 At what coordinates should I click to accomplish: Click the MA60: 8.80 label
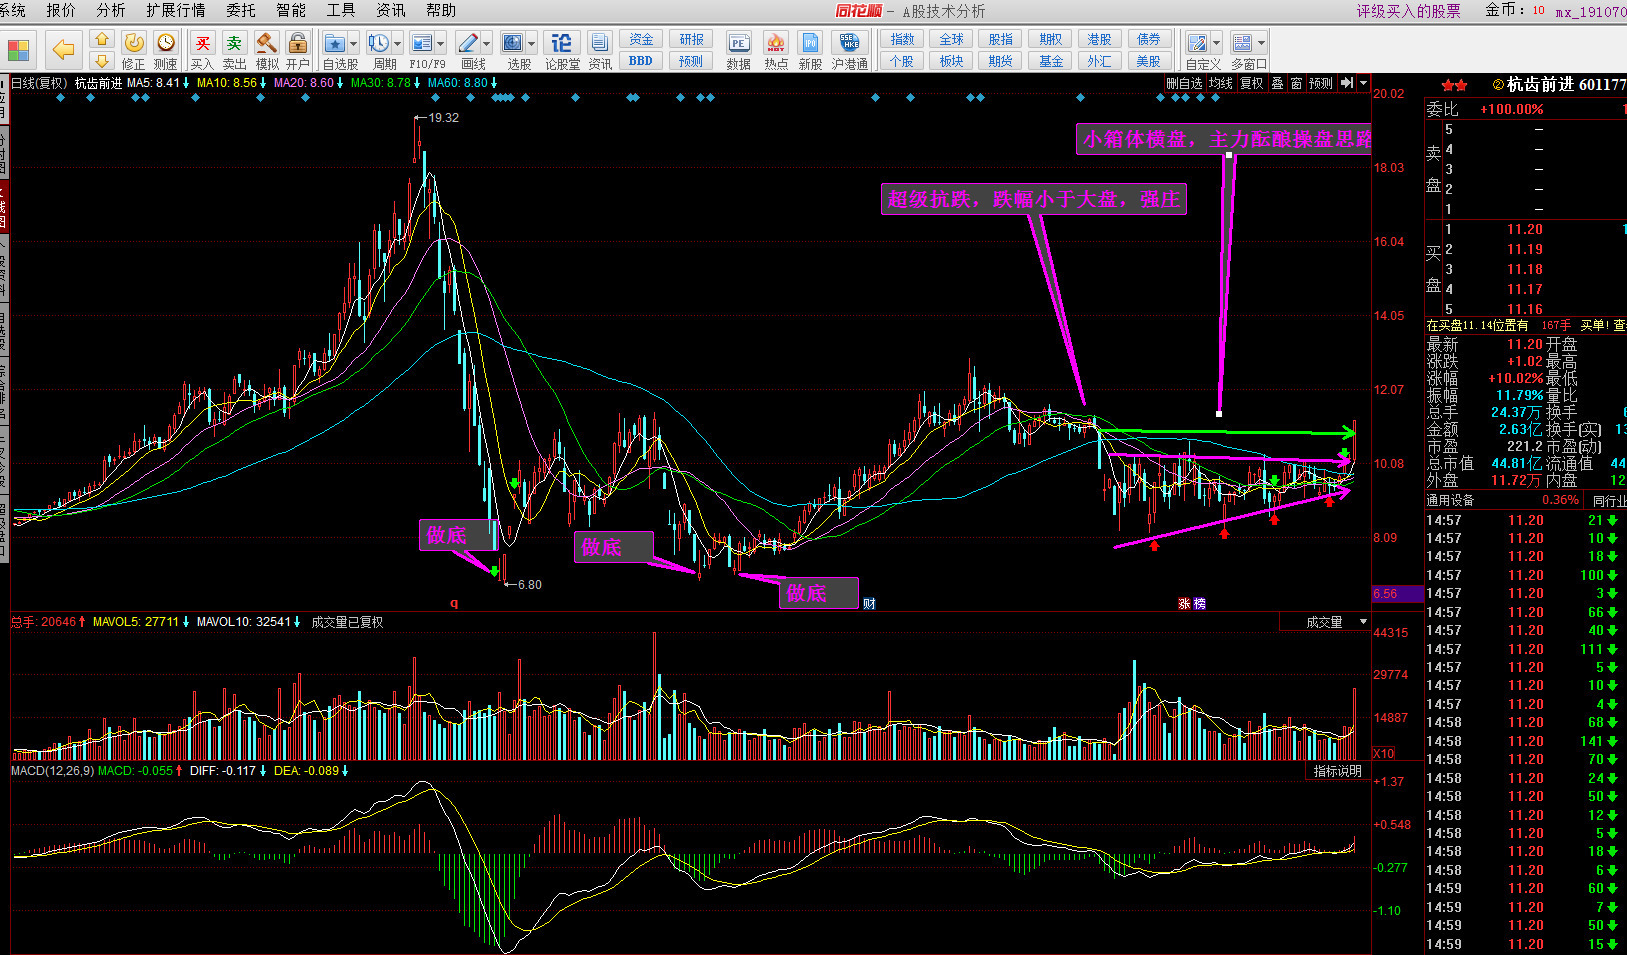(x=457, y=83)
